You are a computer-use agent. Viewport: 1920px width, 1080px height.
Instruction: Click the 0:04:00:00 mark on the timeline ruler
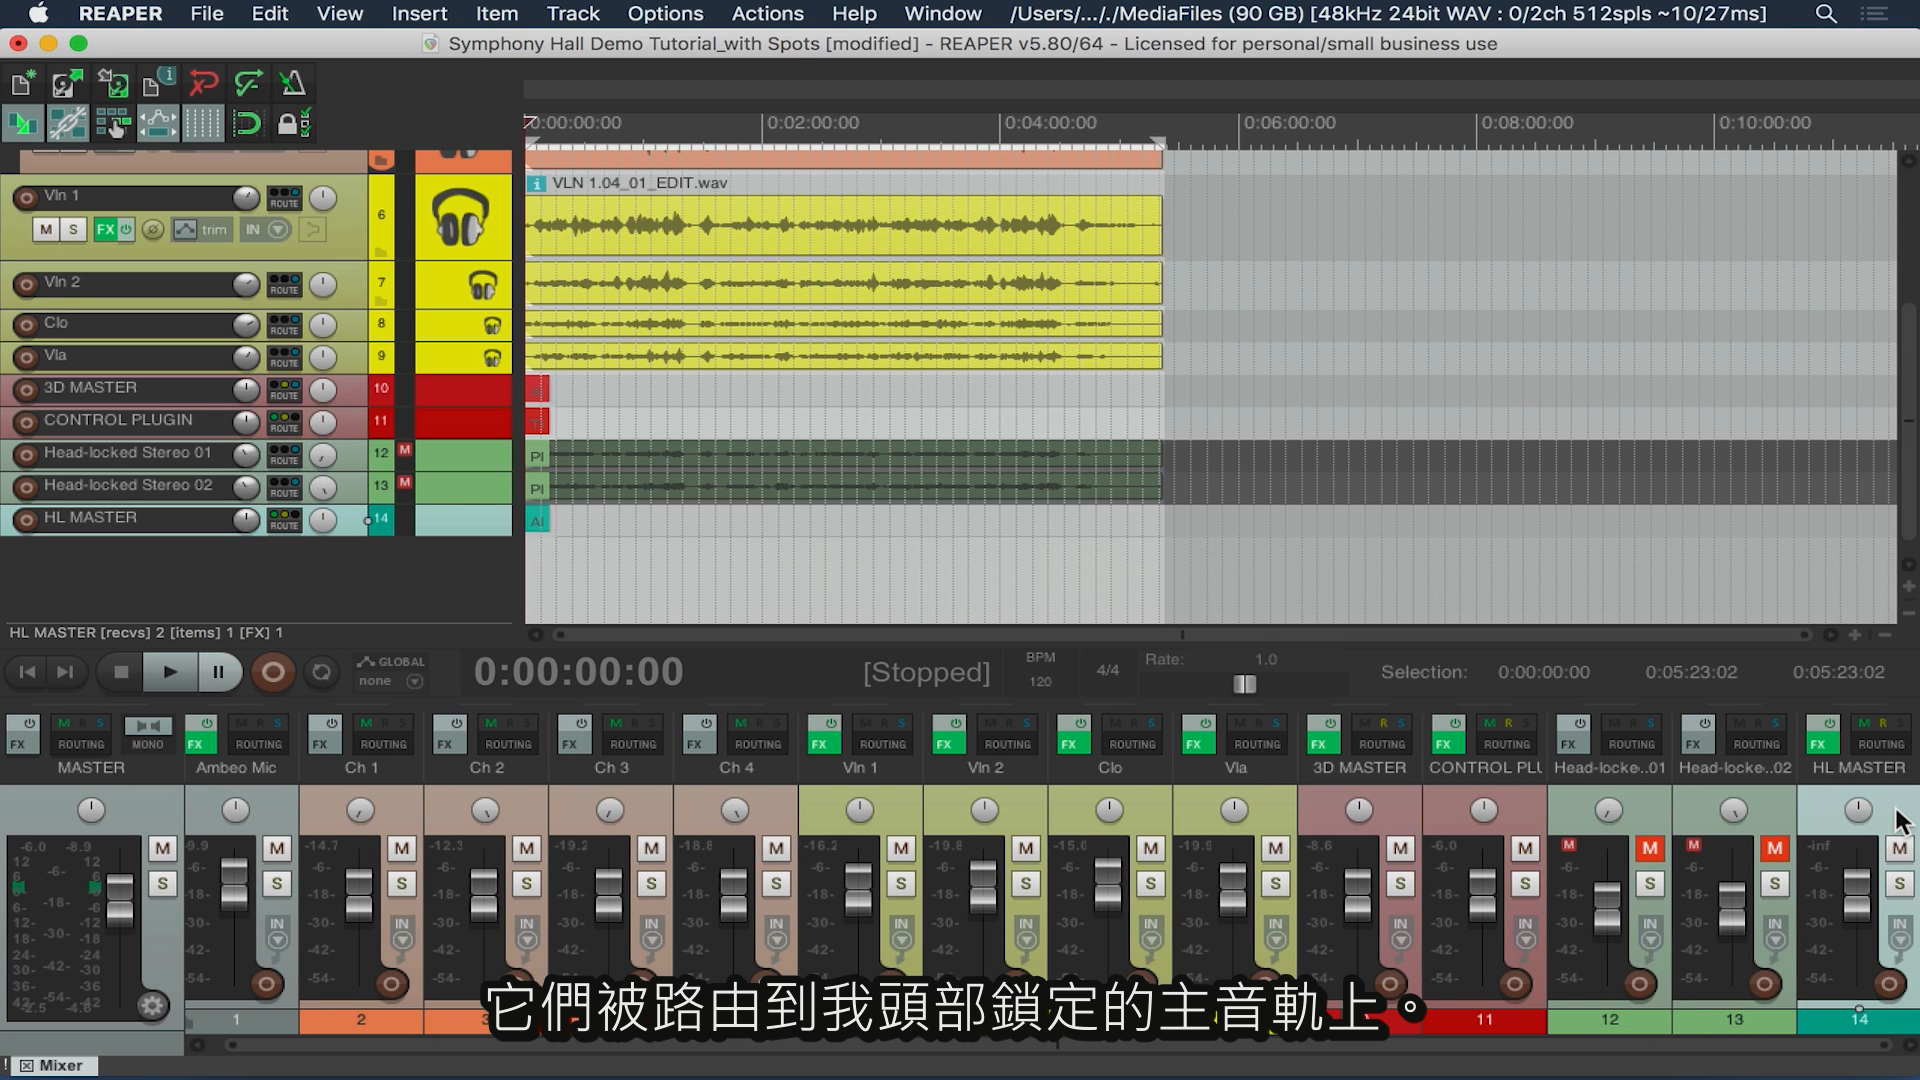[x=1050, y=123]
